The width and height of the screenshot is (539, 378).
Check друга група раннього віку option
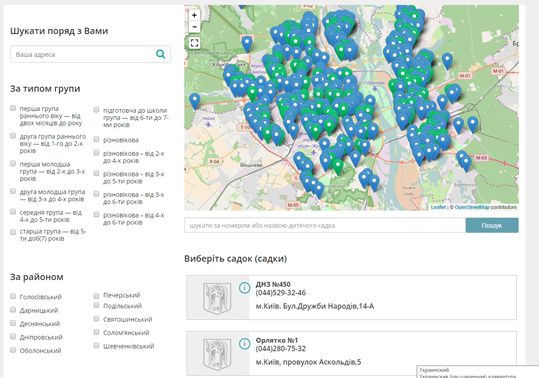[13, 136]
